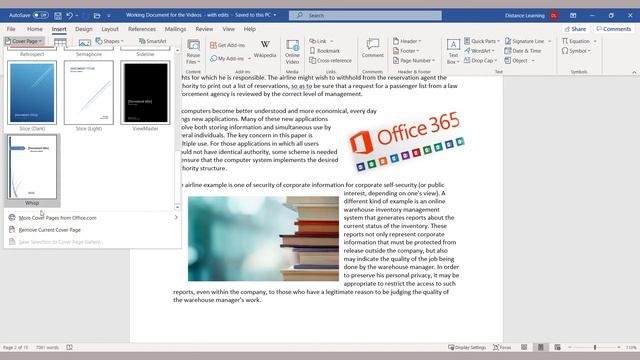Image resolution: width=640 pixels, height=360 pixels.
Task: Open the Header dropdown
Action: 407,41
